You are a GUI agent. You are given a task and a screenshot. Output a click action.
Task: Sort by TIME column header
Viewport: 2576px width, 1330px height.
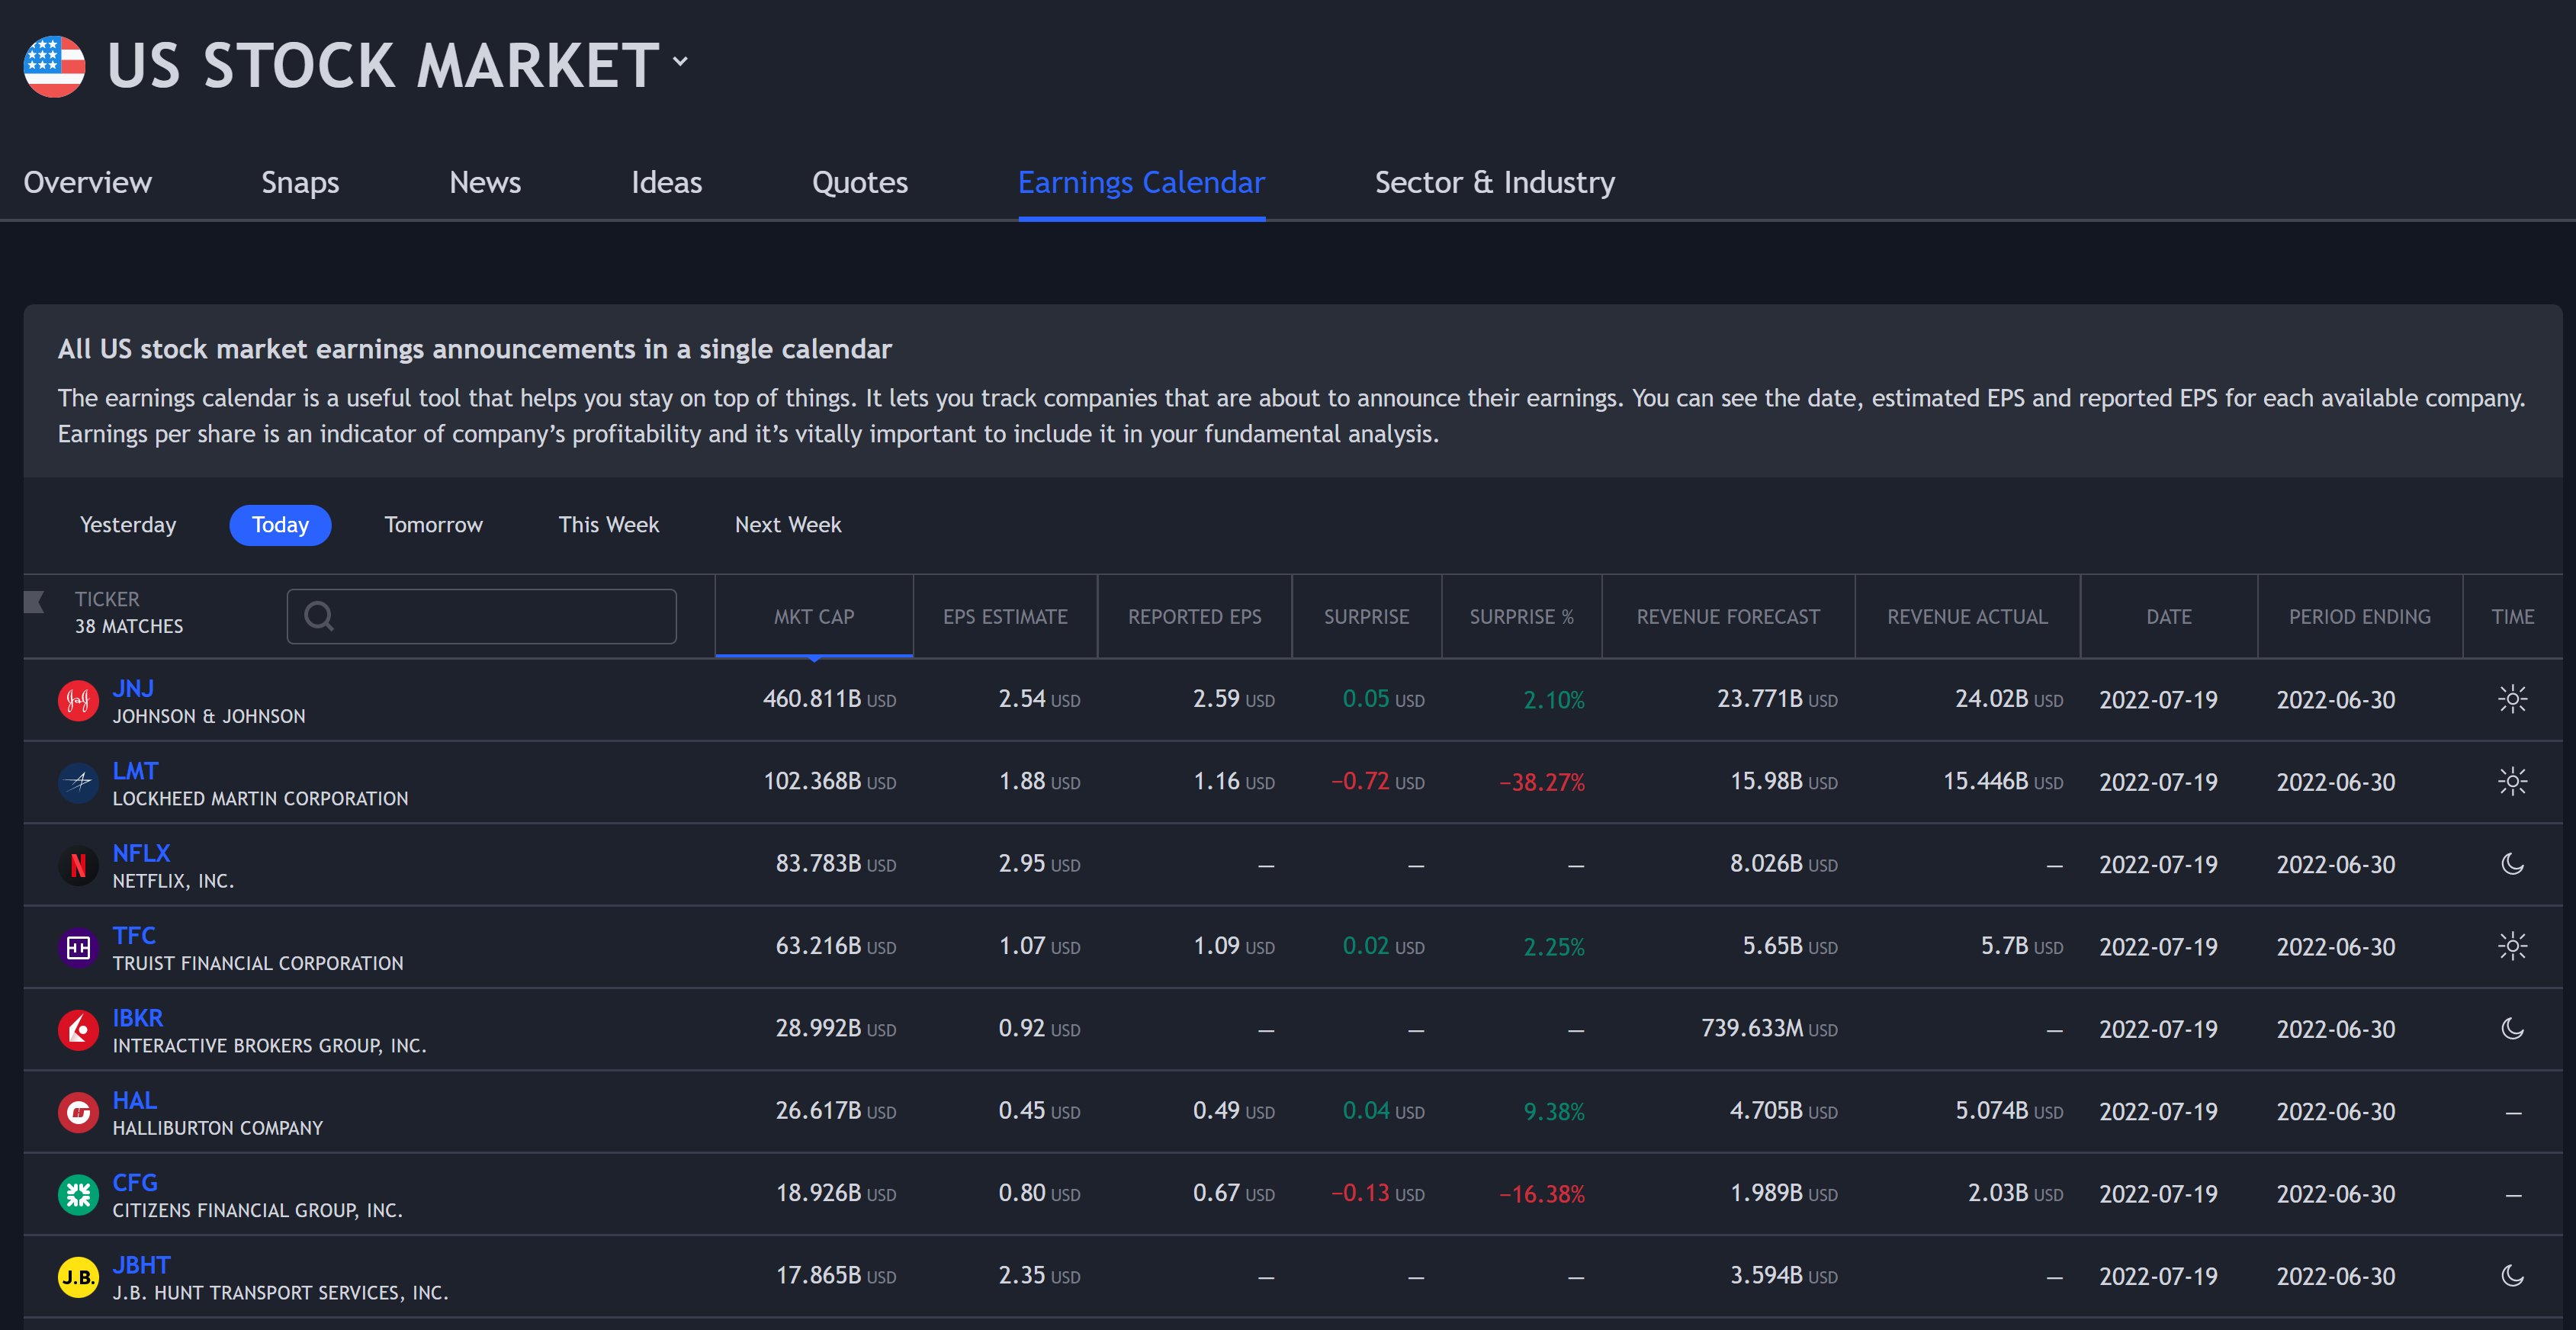tap(2513, 617)
